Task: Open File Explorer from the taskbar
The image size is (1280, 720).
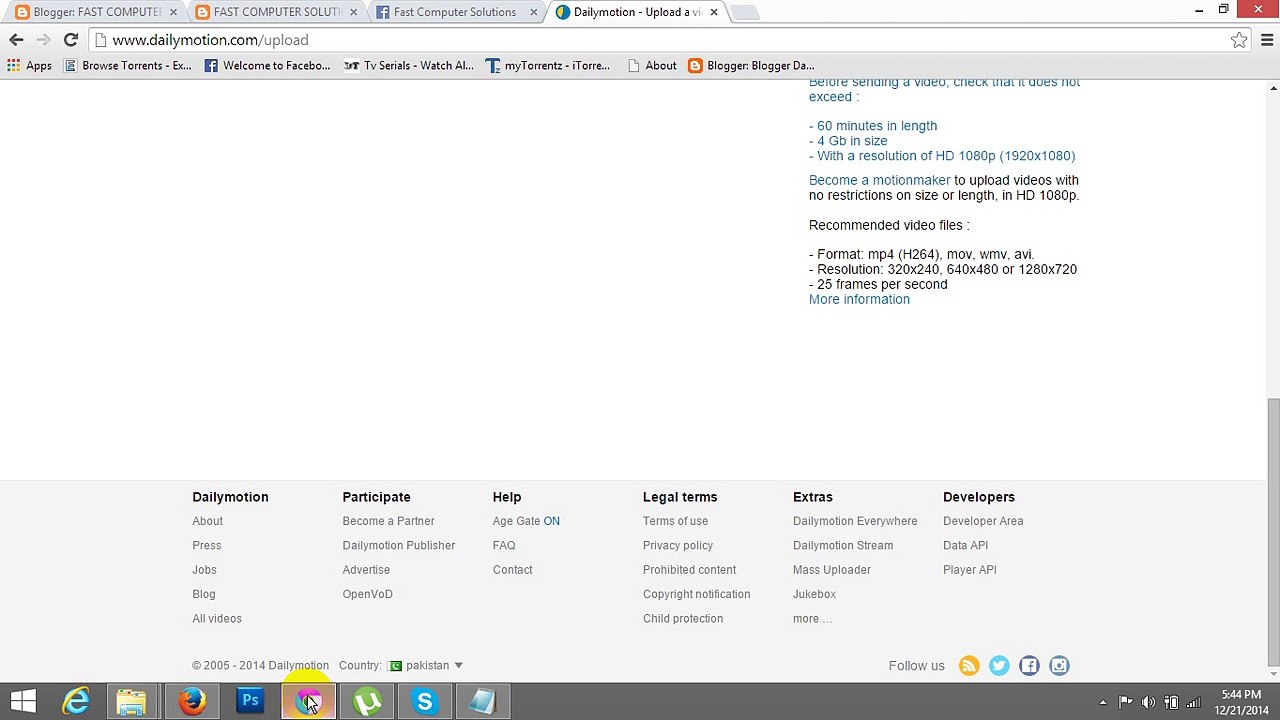Action: coord(131,702)
